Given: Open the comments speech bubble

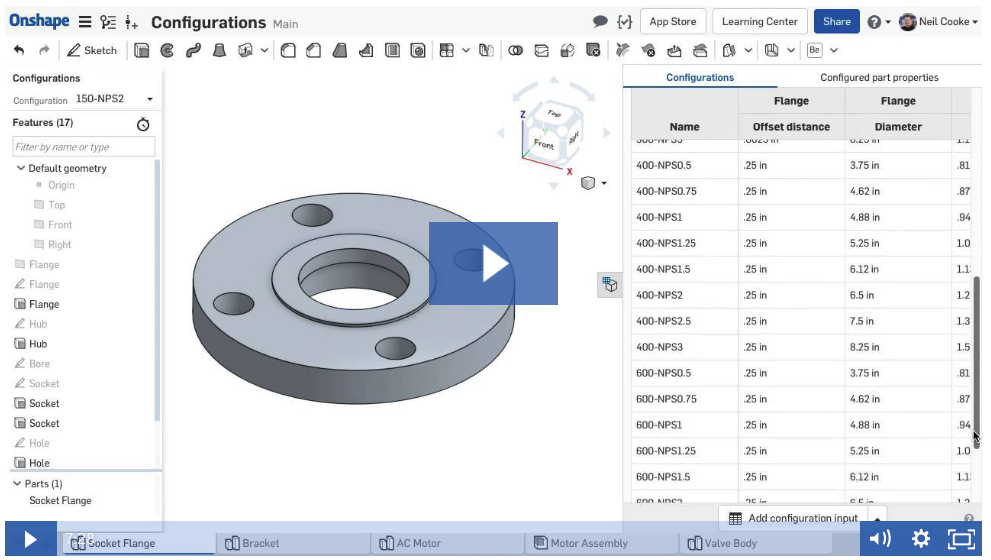Looking at the screenshot, I should [x=600, y=22].
